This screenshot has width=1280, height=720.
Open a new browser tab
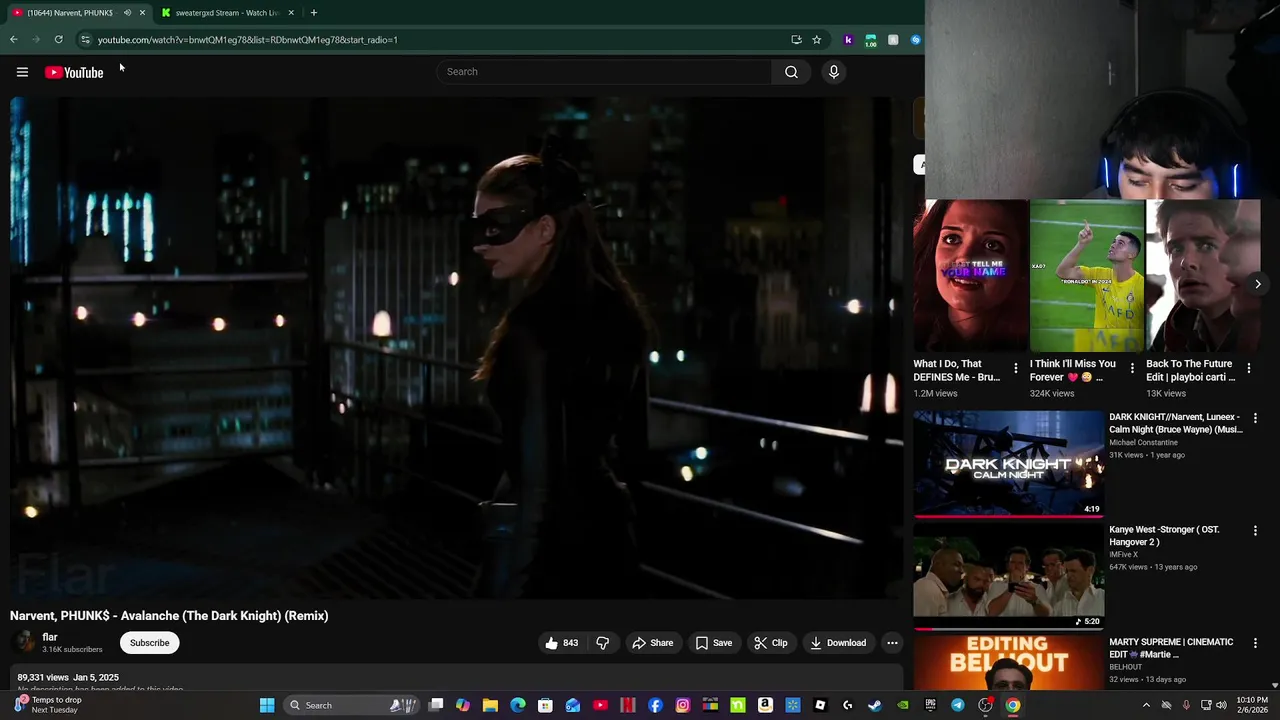314,13
